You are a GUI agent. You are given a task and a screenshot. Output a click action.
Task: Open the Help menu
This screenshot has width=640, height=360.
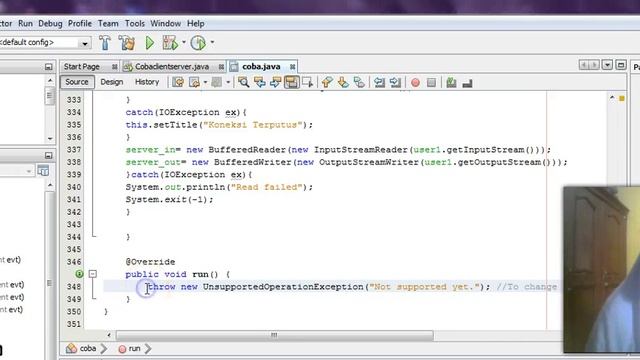[196, 24]
